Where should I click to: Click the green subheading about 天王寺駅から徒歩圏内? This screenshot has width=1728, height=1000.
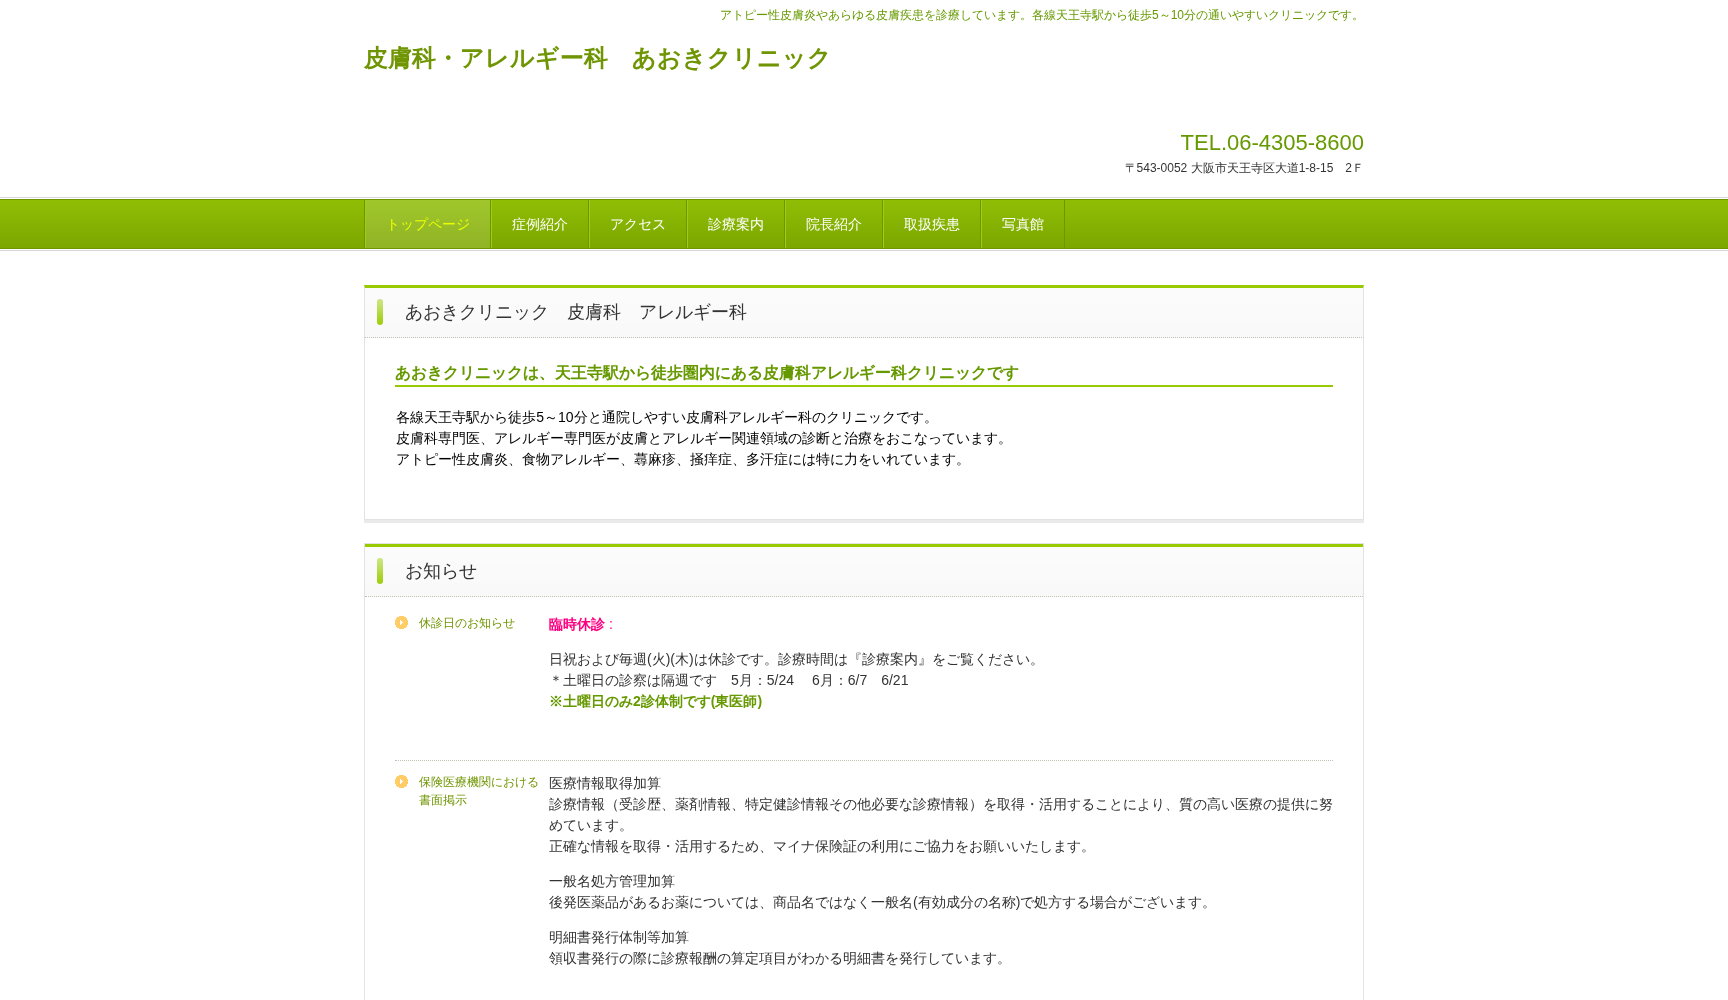(x=707, y=373)
